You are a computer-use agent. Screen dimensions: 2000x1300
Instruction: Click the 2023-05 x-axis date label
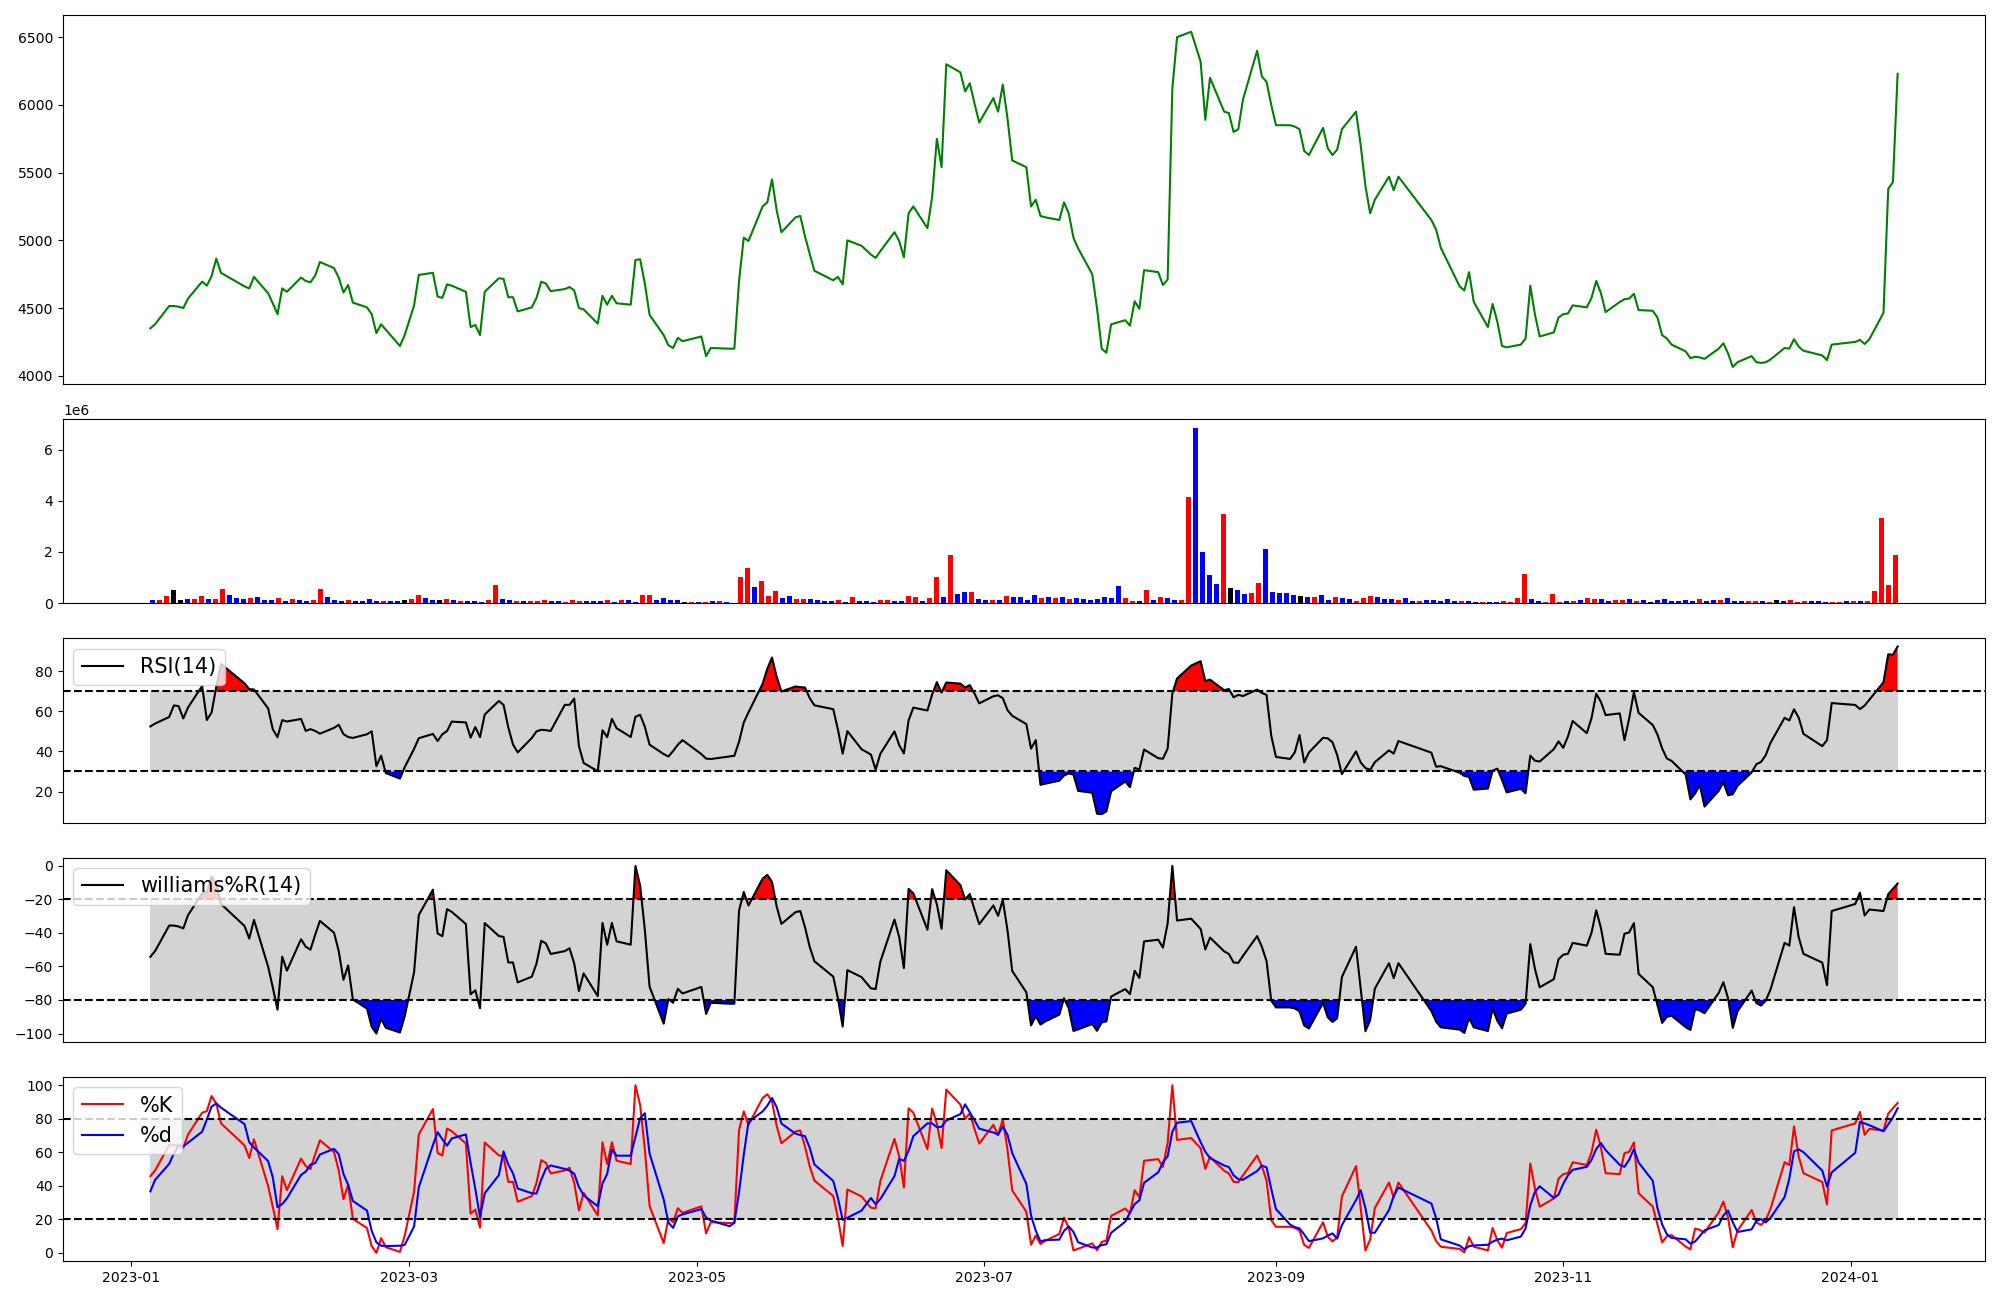697,1277
